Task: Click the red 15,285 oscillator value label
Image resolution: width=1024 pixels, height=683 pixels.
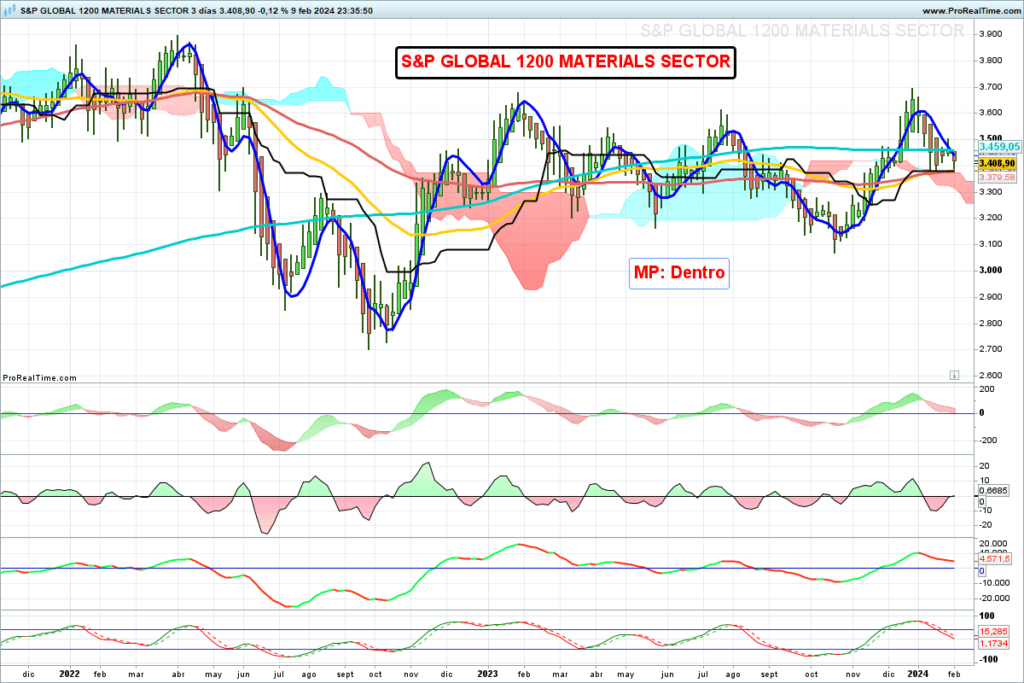Action: click(993, 631)
